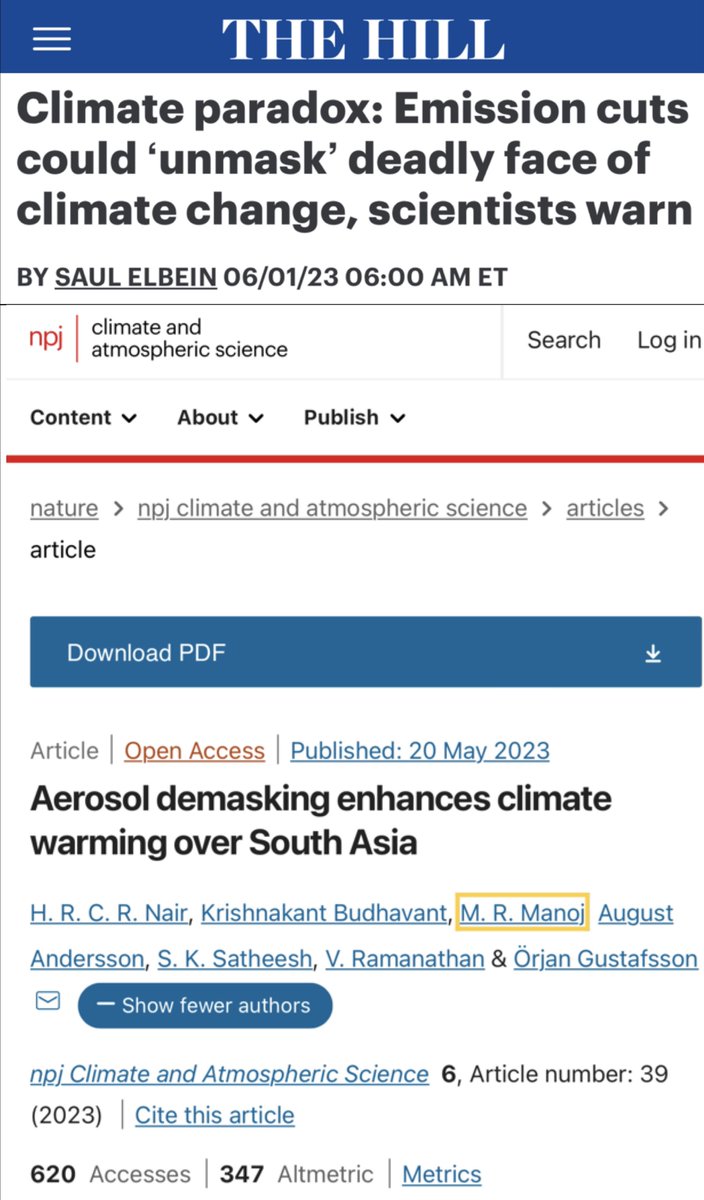This screenshot has height=1200, width=704.
Task: Expand the Content dropdown menu
Action: (84, 418)
